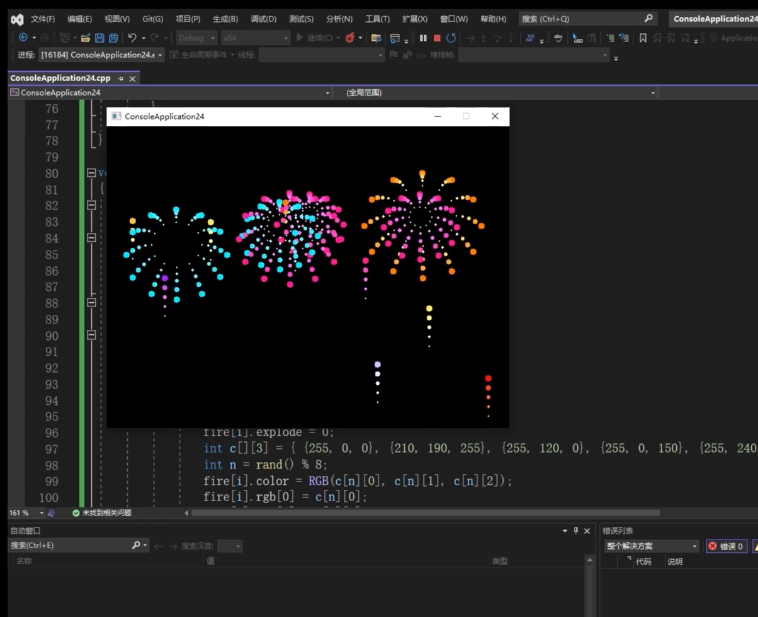This screenshot has height=617, width=758.
Task: Open the 调试(D) Debug menu
Action: 263,19
